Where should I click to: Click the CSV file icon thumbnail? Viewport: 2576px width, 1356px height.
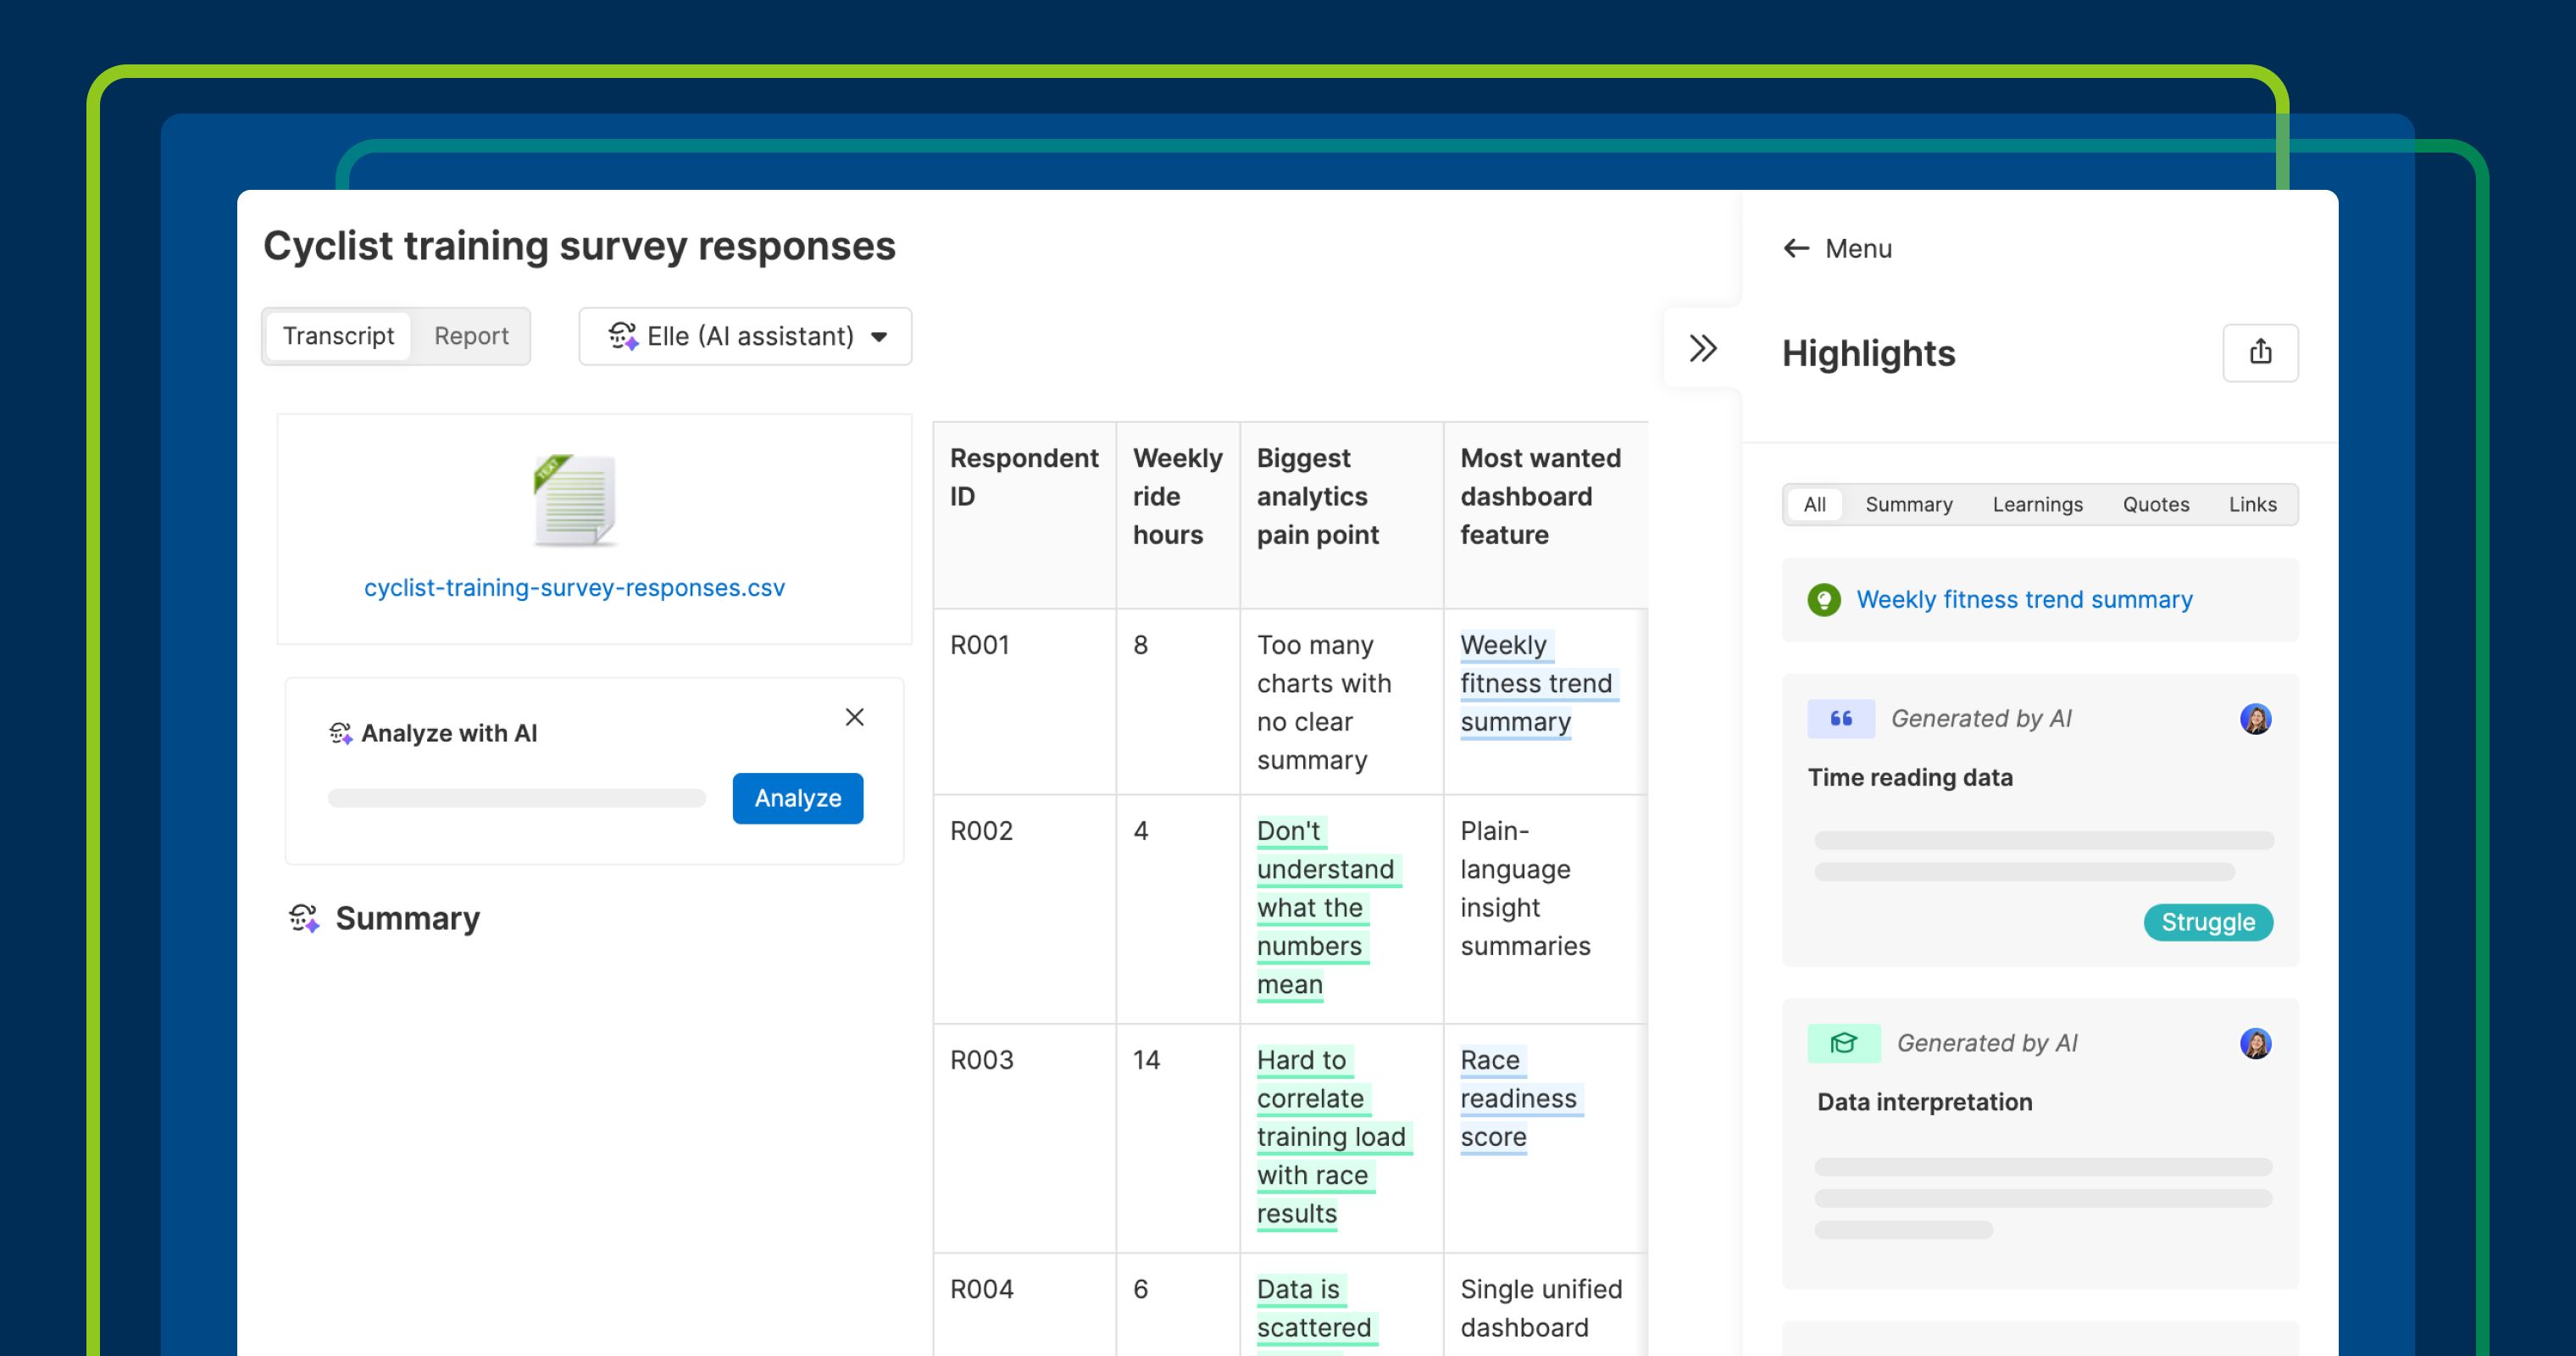click(x=574, y=500)
